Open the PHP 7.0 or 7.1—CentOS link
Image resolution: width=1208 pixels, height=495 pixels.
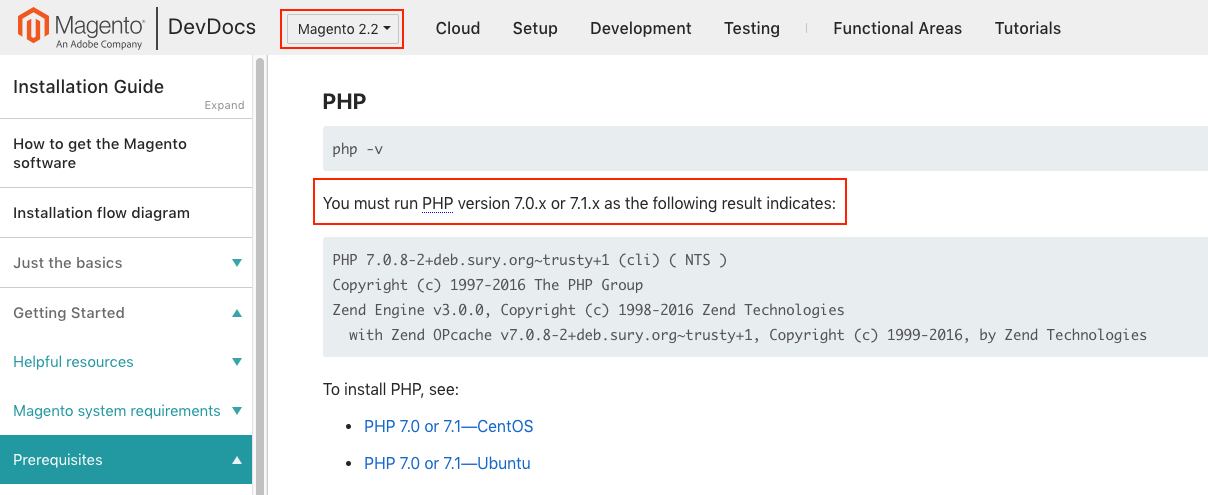[x=448, y=426]
